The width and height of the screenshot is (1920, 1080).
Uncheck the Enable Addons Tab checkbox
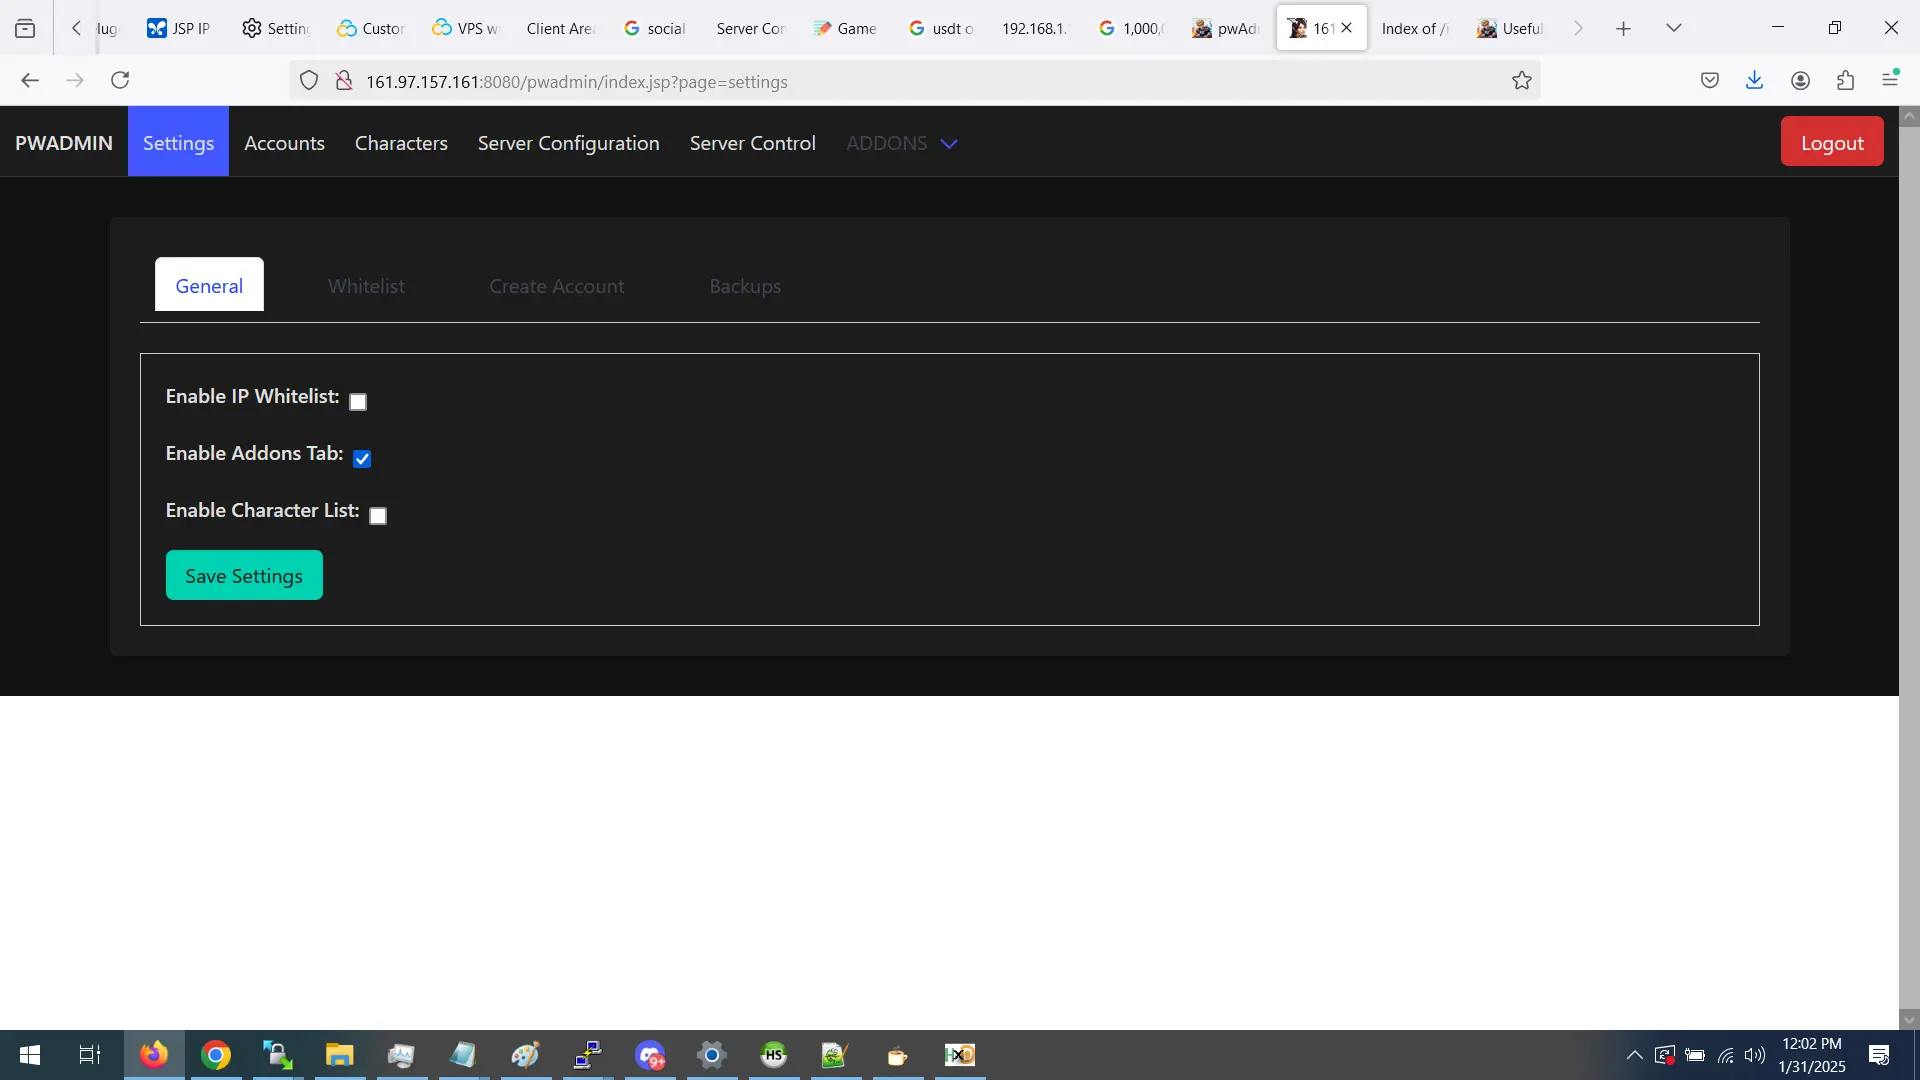[x=362, y=459]
